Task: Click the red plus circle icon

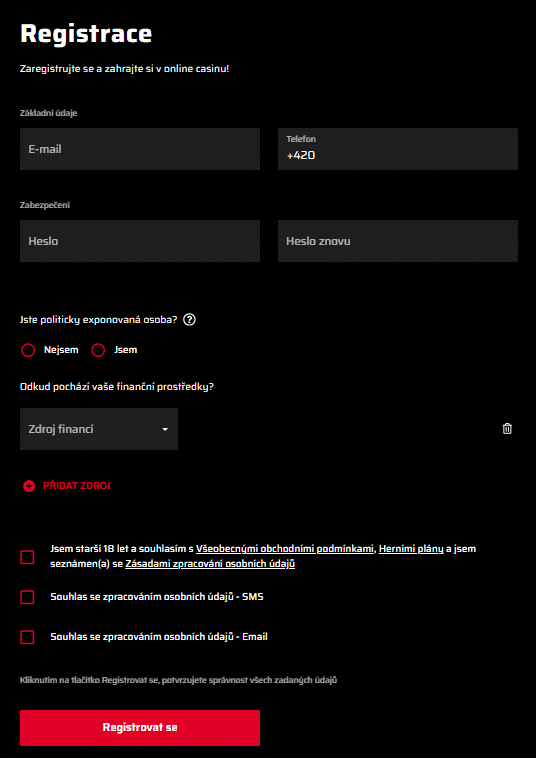Action: pyautogui.click(x=29, y=486)
